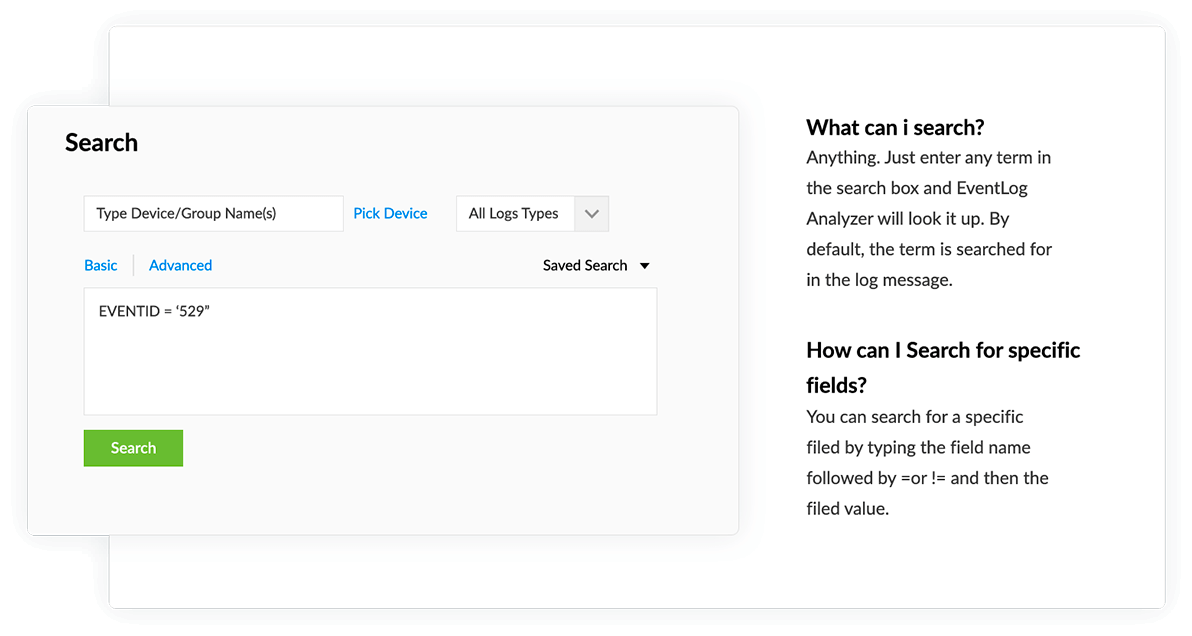Viewport: 1192px width, 636px height.
Task: Click the "=or !=" operator text
Action: [x=923, y=478]
